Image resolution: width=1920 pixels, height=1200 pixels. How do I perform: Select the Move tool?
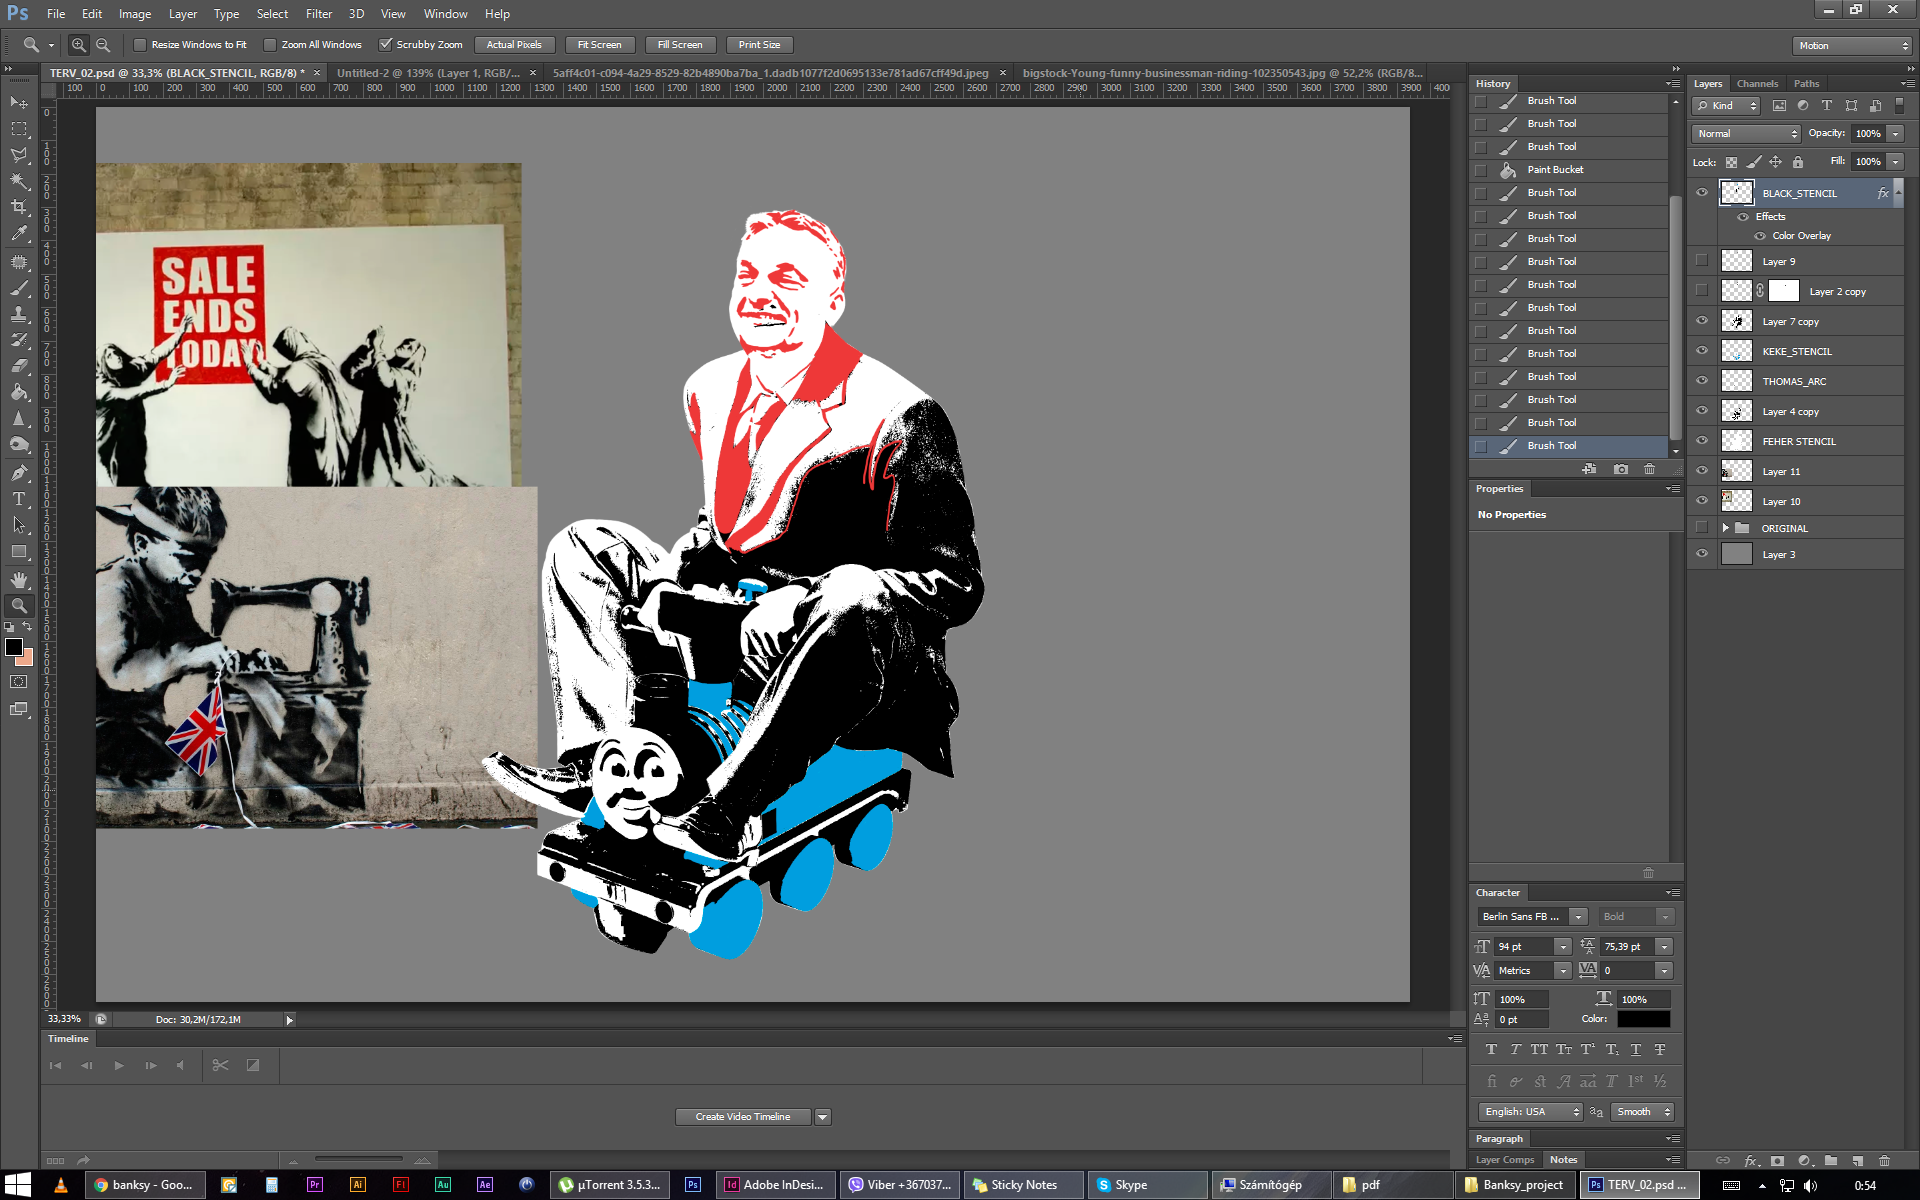coord(19,103)
